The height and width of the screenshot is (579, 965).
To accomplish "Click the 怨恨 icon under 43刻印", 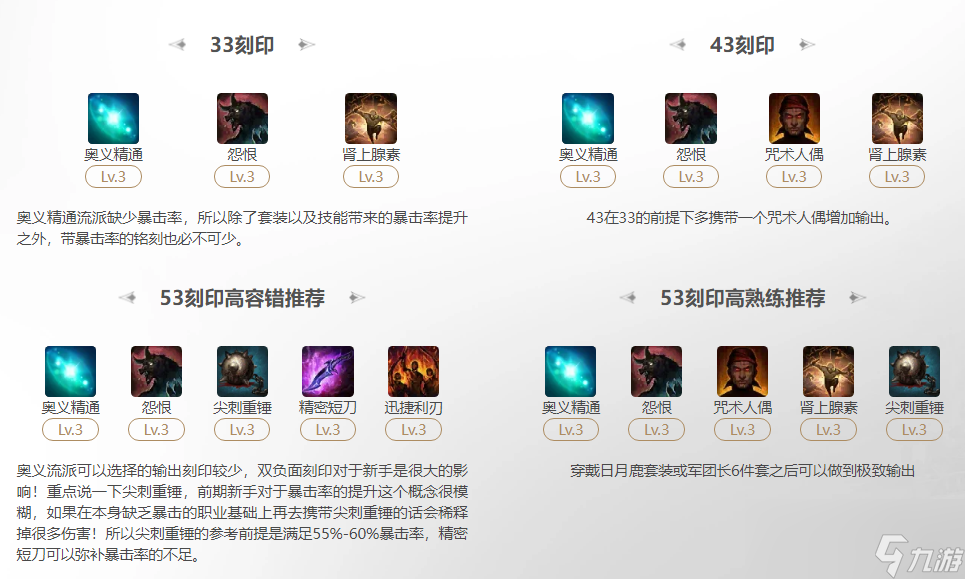I will click(691, 118).
